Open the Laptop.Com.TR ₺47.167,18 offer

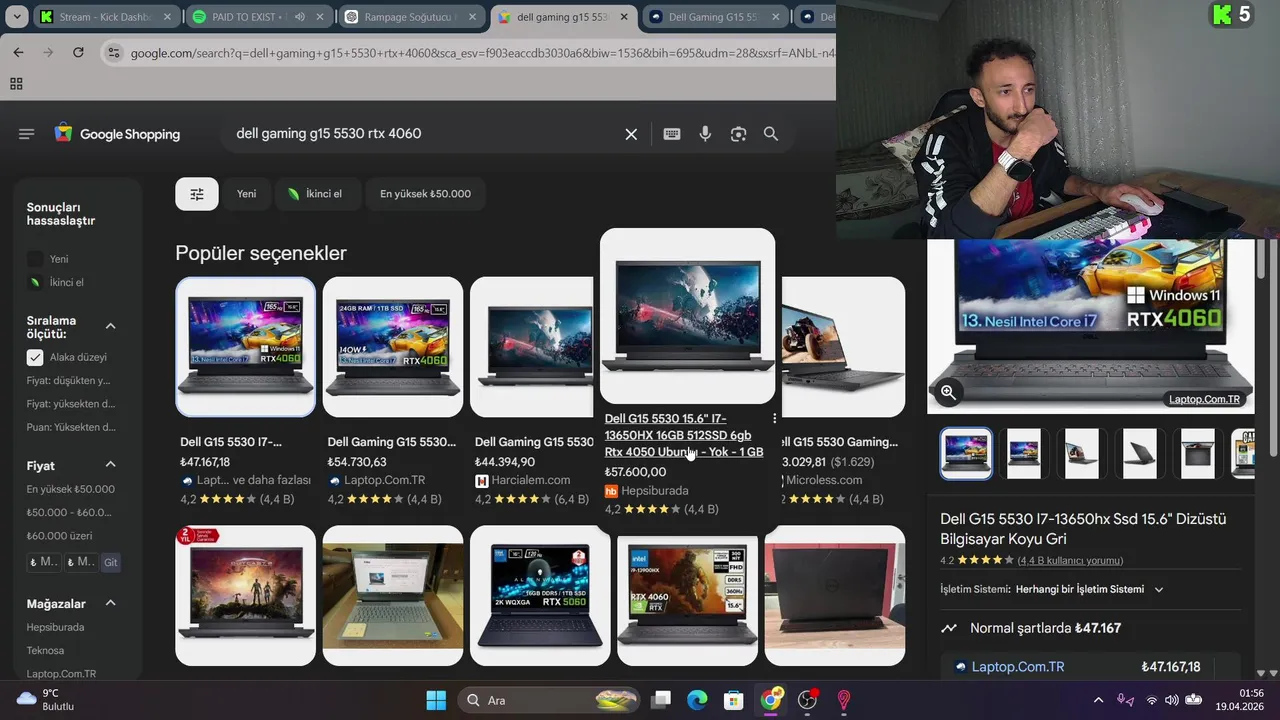pyautogui.click(x=1090, y=666)
